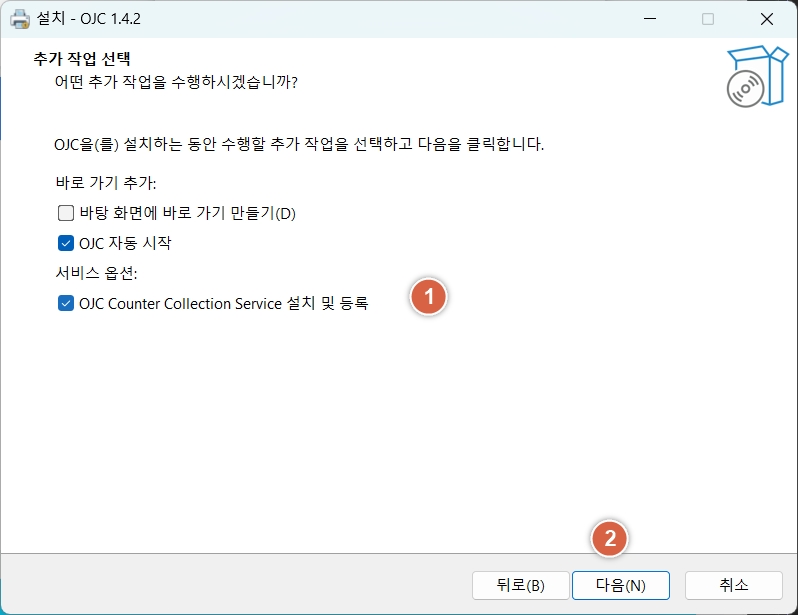Screen dimensions: 798x615
Task: Uncheck the OJC 자동 시작 checkbox
Action: click(67, 243)
